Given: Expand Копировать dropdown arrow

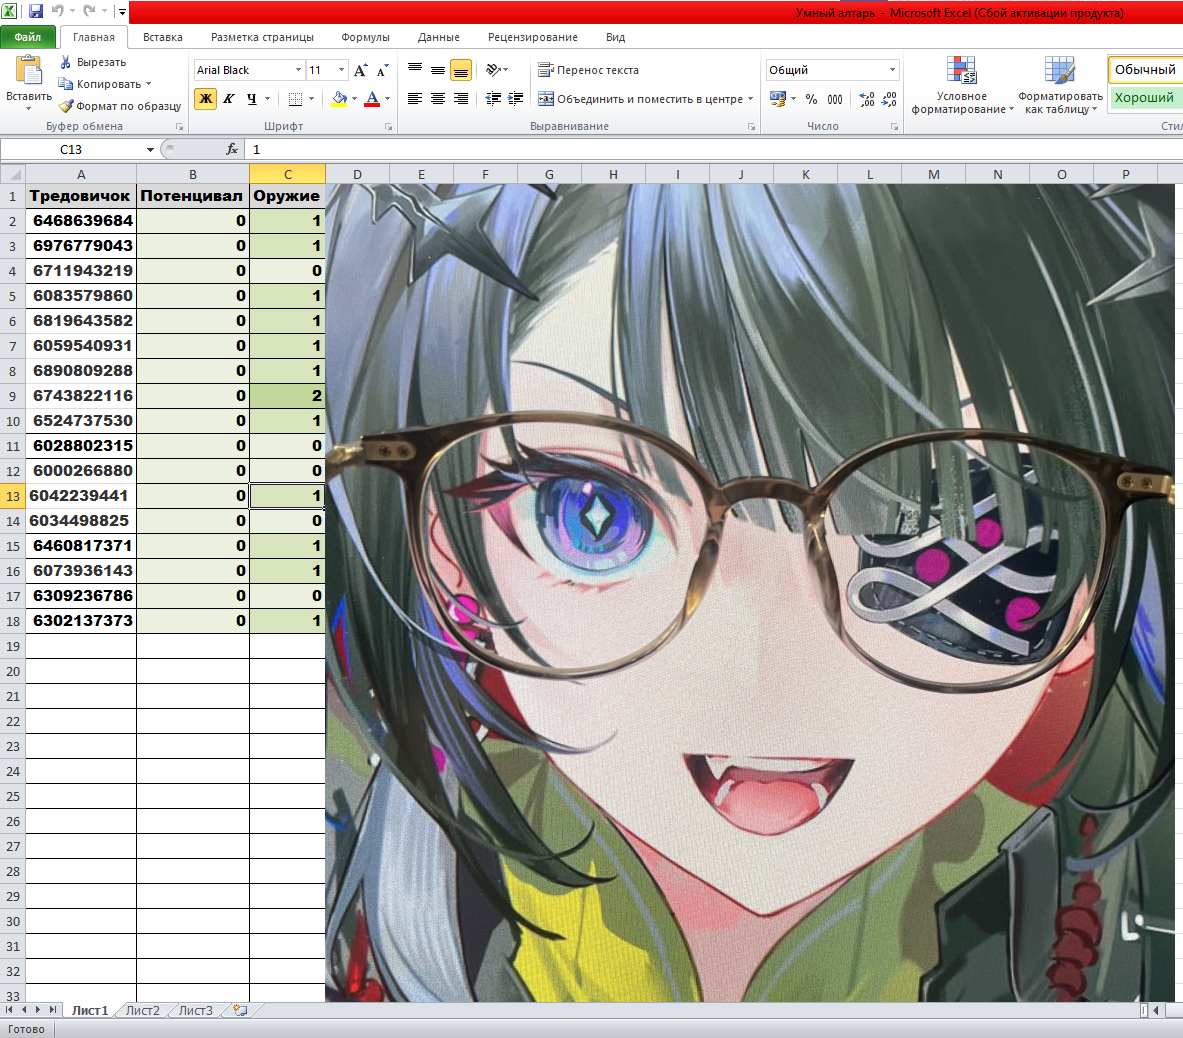Looking at the screenshot, I should [149, 84].
